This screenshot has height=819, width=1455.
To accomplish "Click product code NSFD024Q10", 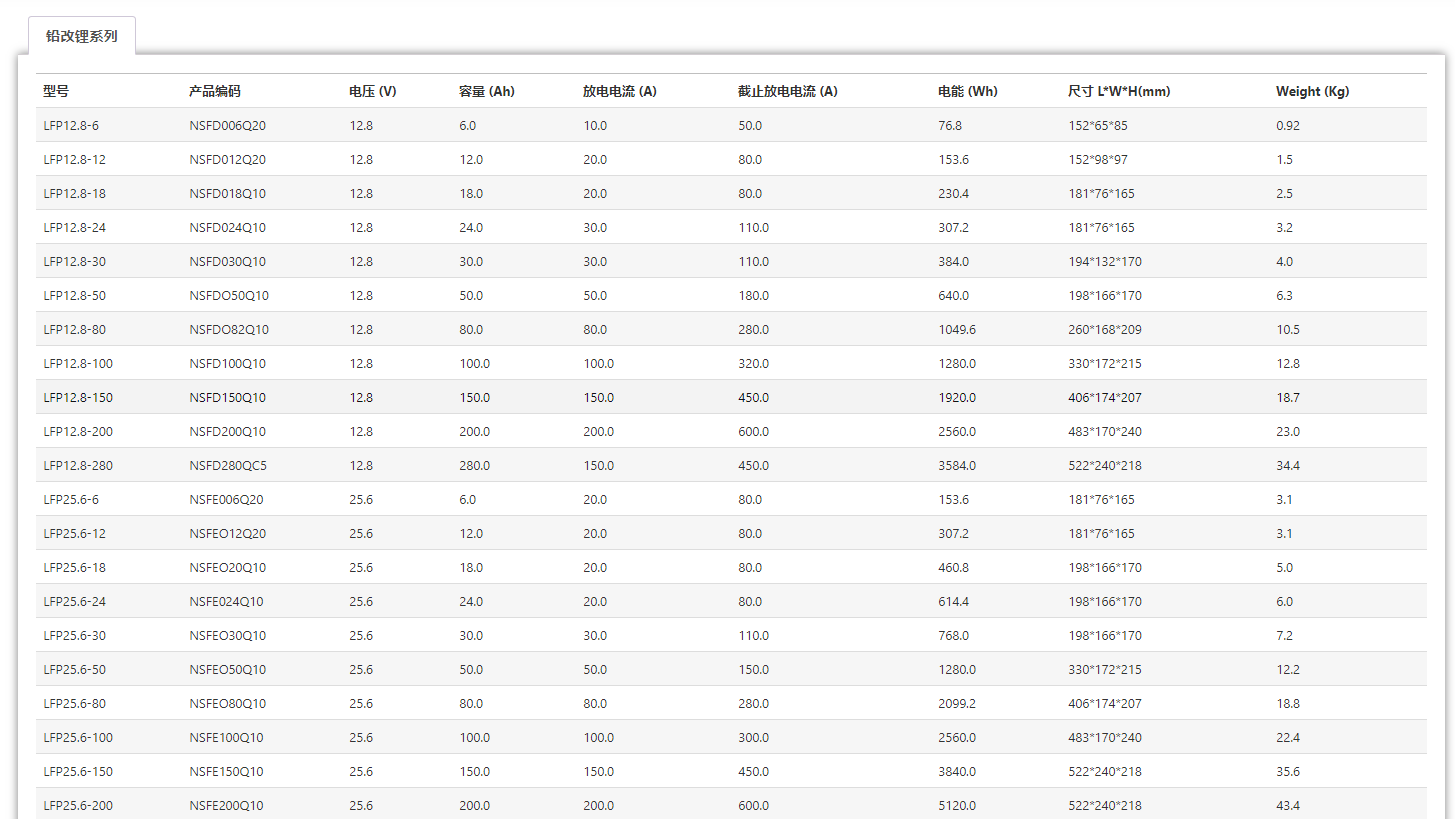I will click(x=227, y=227).
